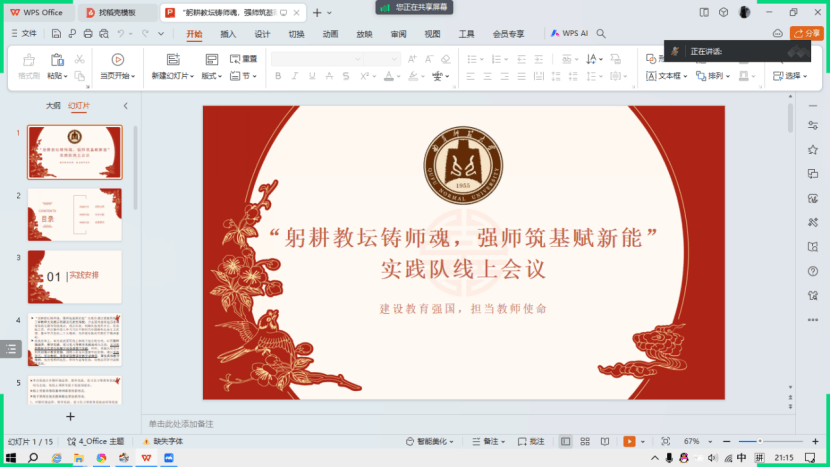Image resolution: width=830 pixels, height=467 pixels.
Task: Select slide 3 thumbnail 实践安排
Action: coord(75,276)
